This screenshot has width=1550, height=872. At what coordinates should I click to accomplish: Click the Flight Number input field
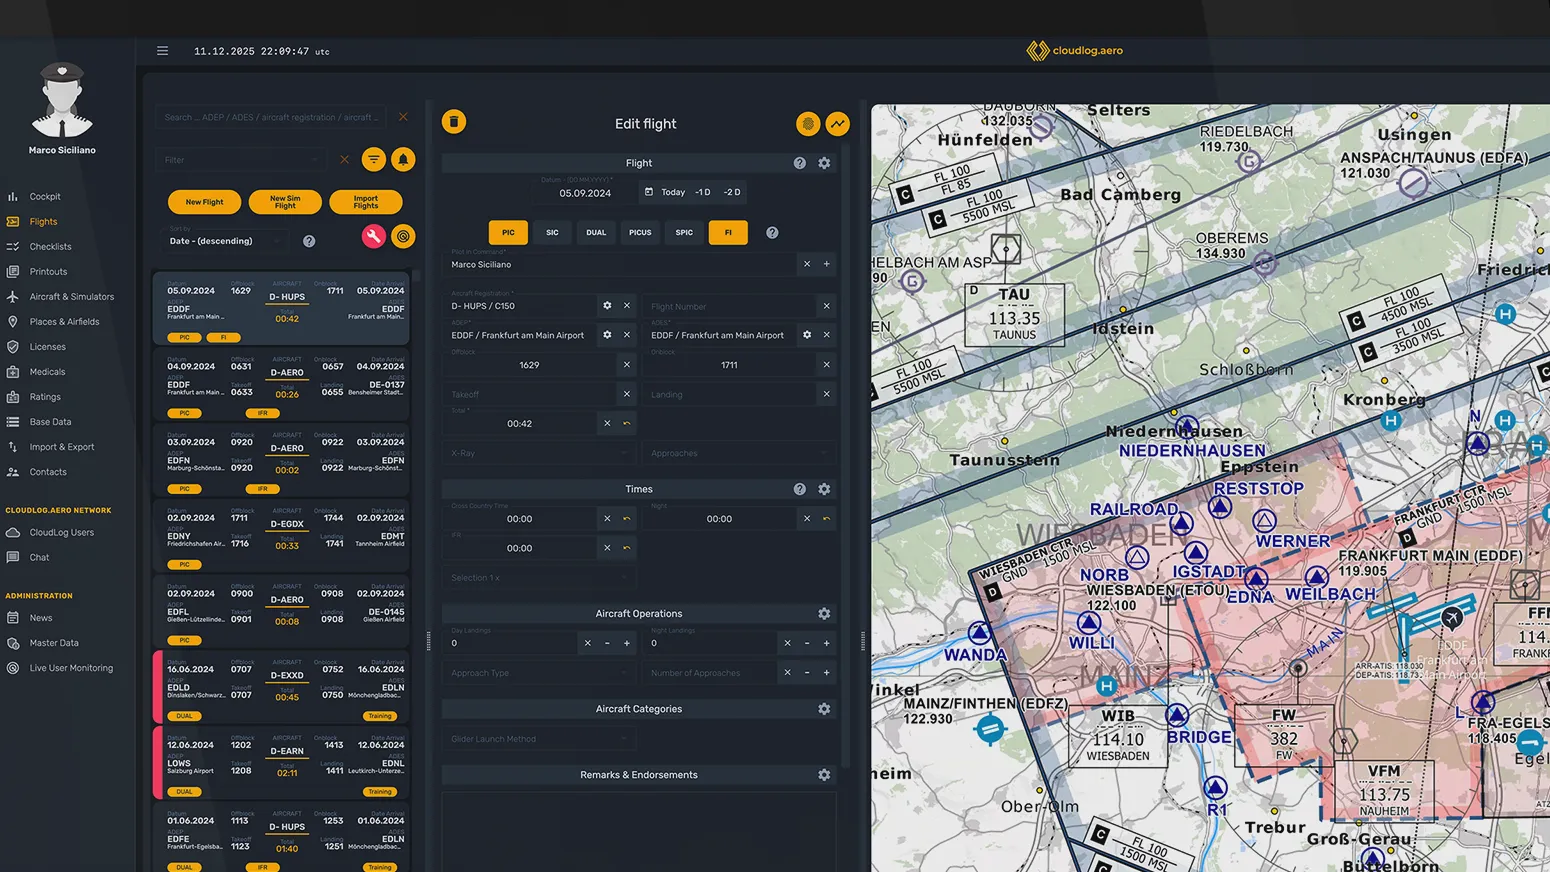click(x=731, y=306)
